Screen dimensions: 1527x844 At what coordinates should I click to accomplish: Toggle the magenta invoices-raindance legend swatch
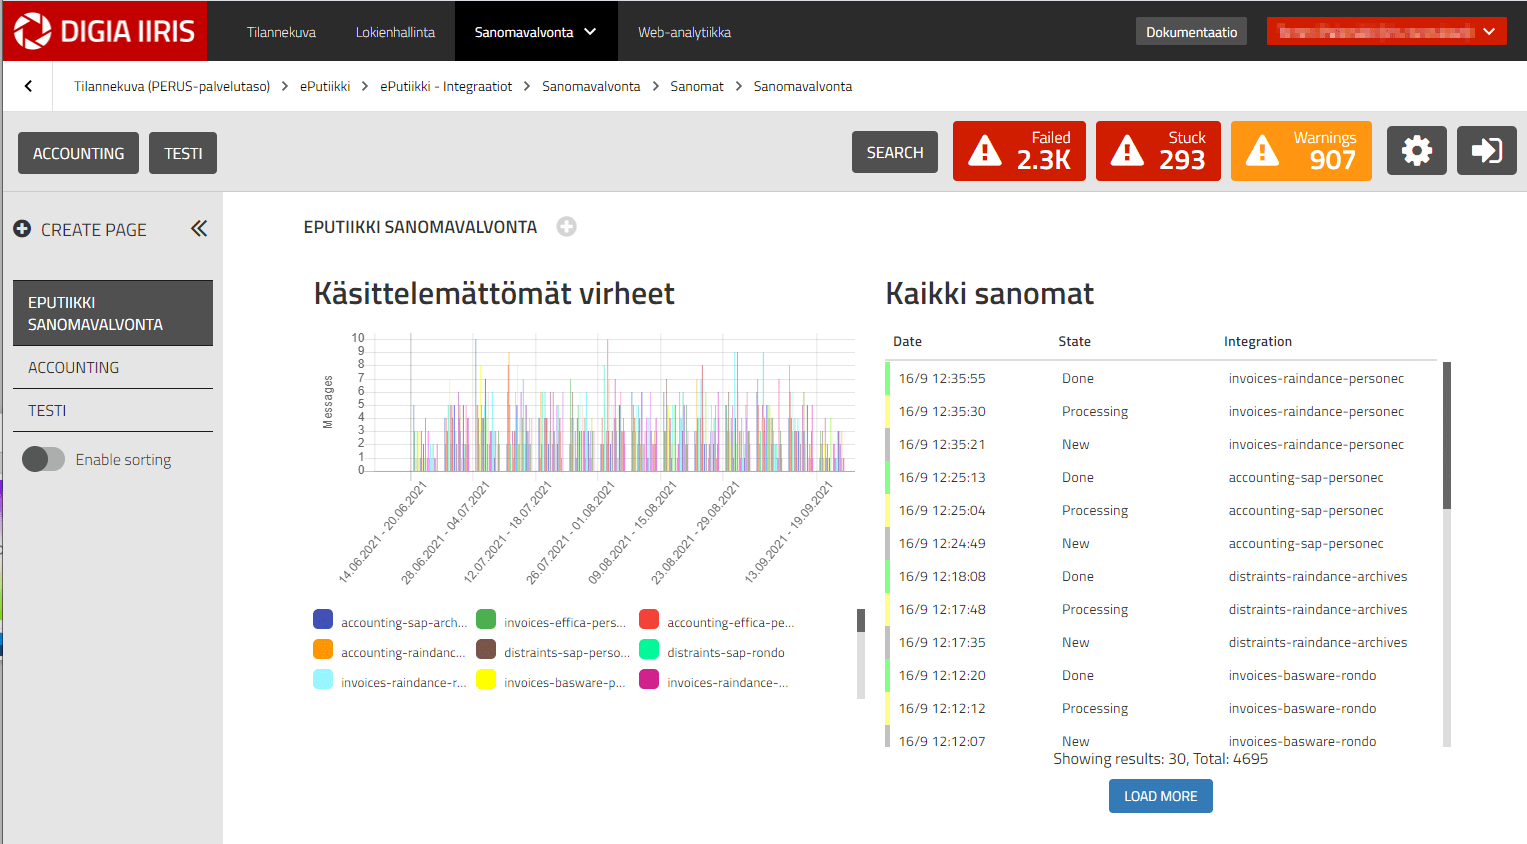pos(649,680)
